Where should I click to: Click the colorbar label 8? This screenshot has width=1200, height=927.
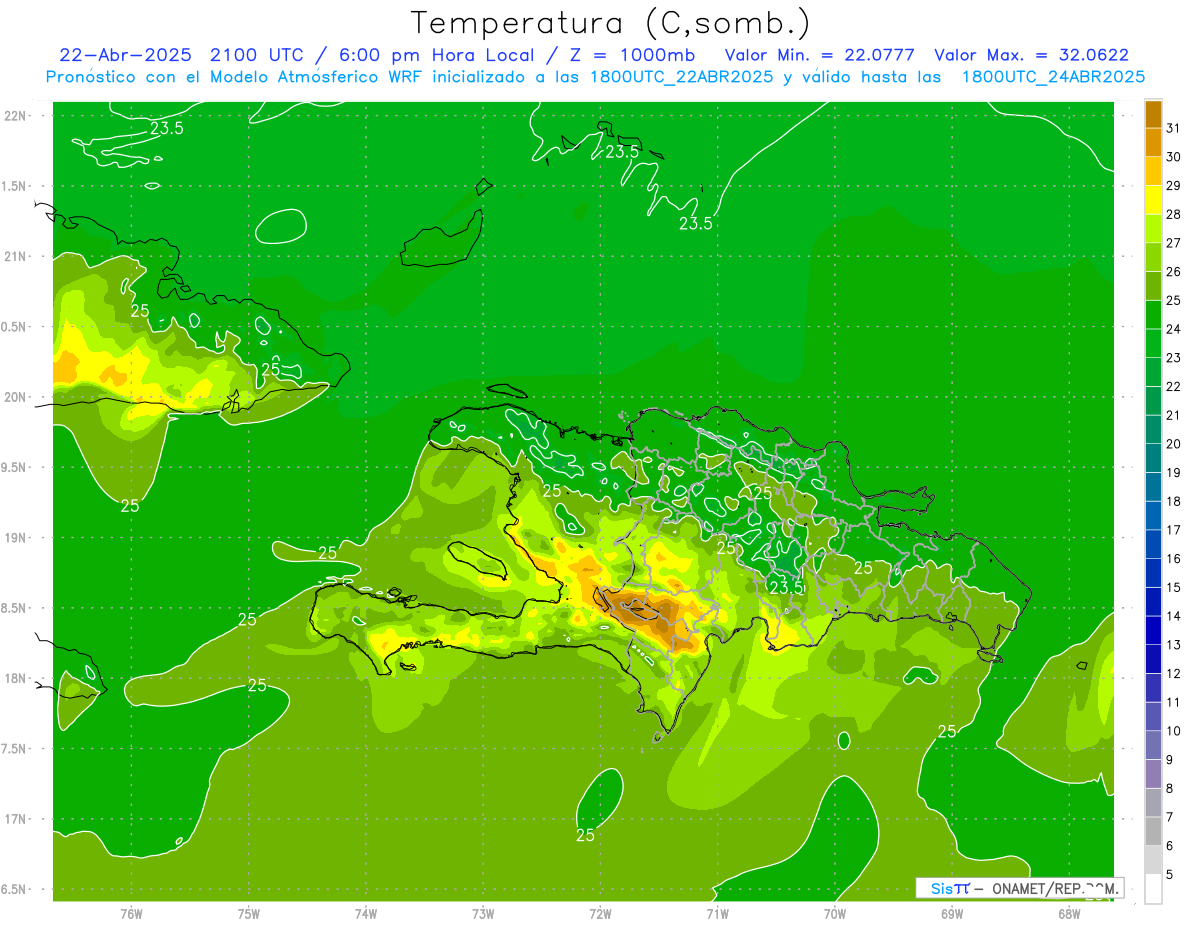pos(1170,788)
